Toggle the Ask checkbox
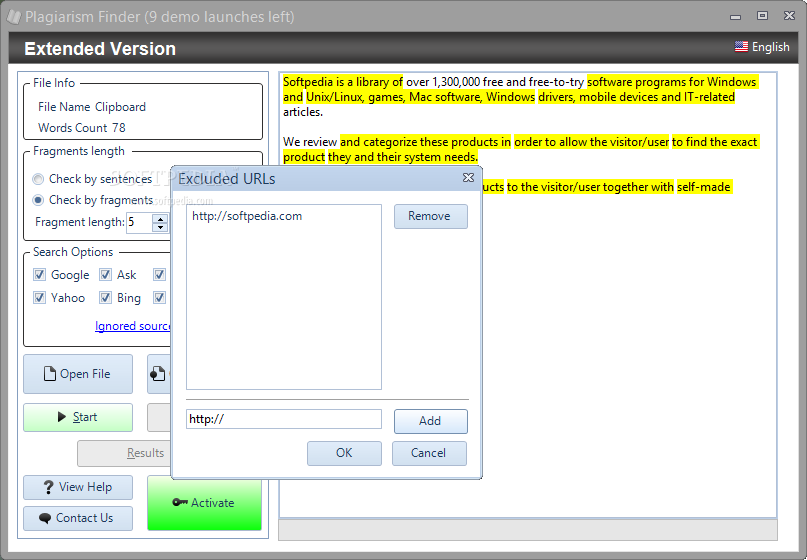Screen dimensions: 807x560 point(105,274)
